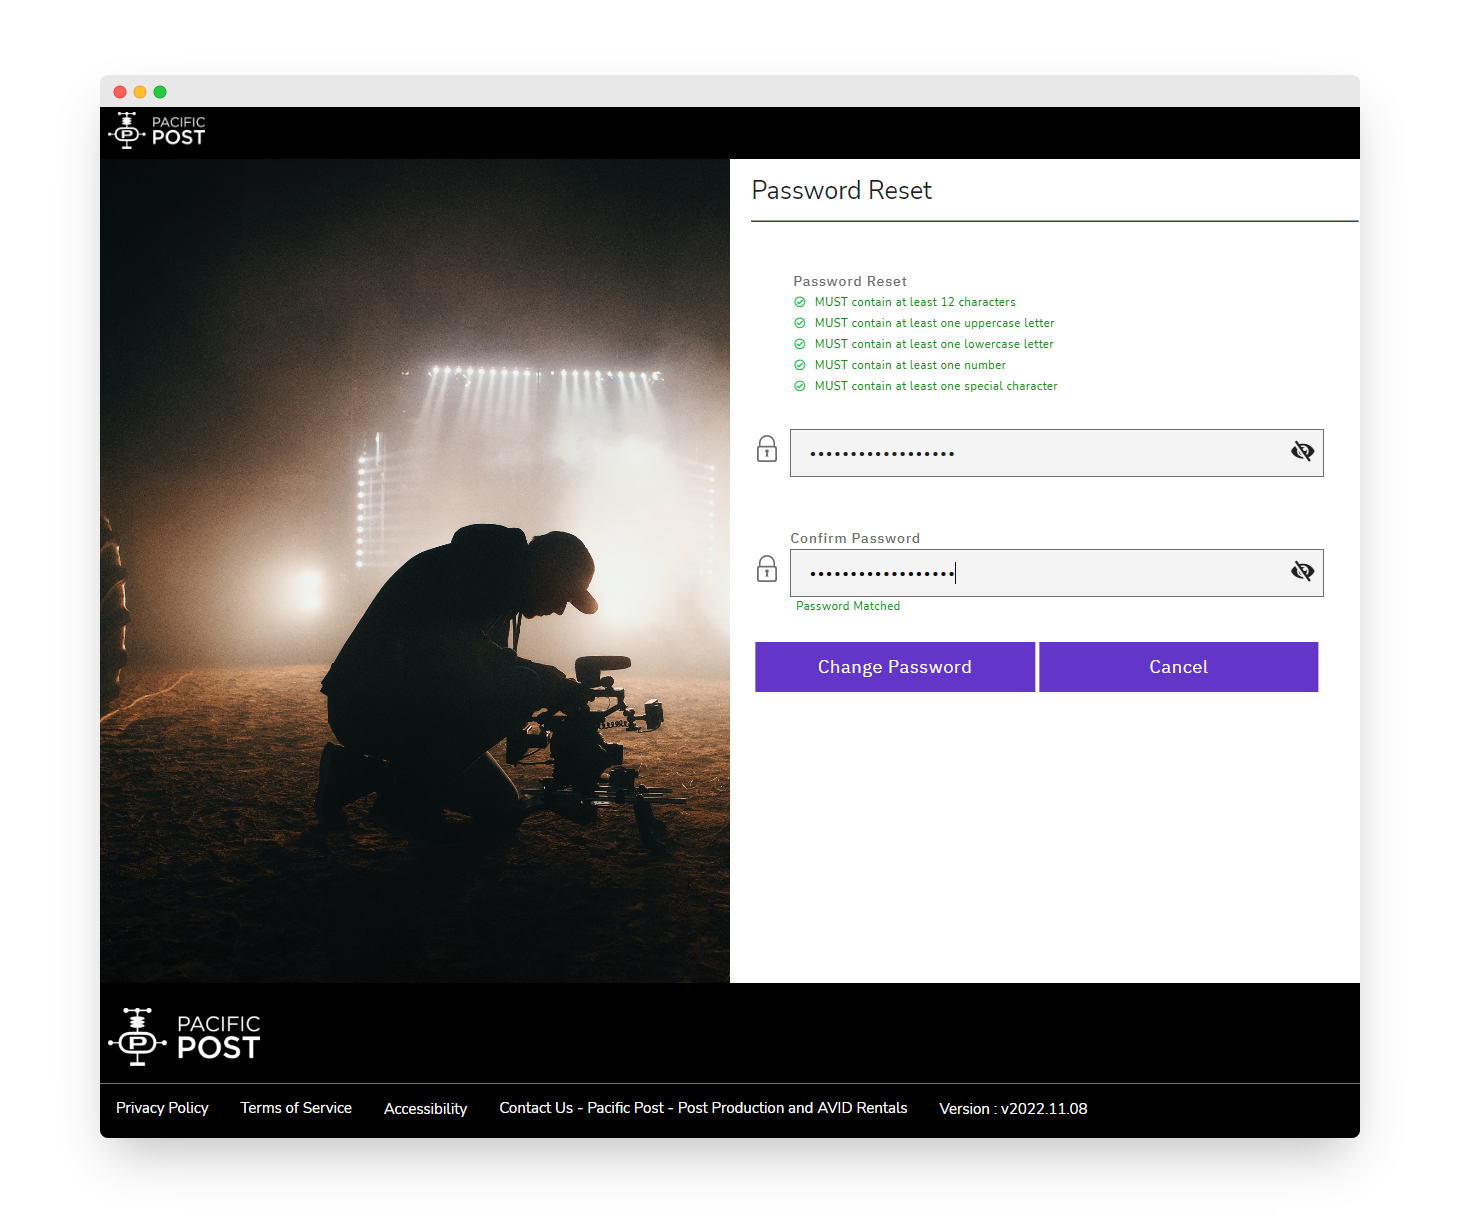
Task: Open the Privacy Policy link
Action: click(x=162, y=1108)
